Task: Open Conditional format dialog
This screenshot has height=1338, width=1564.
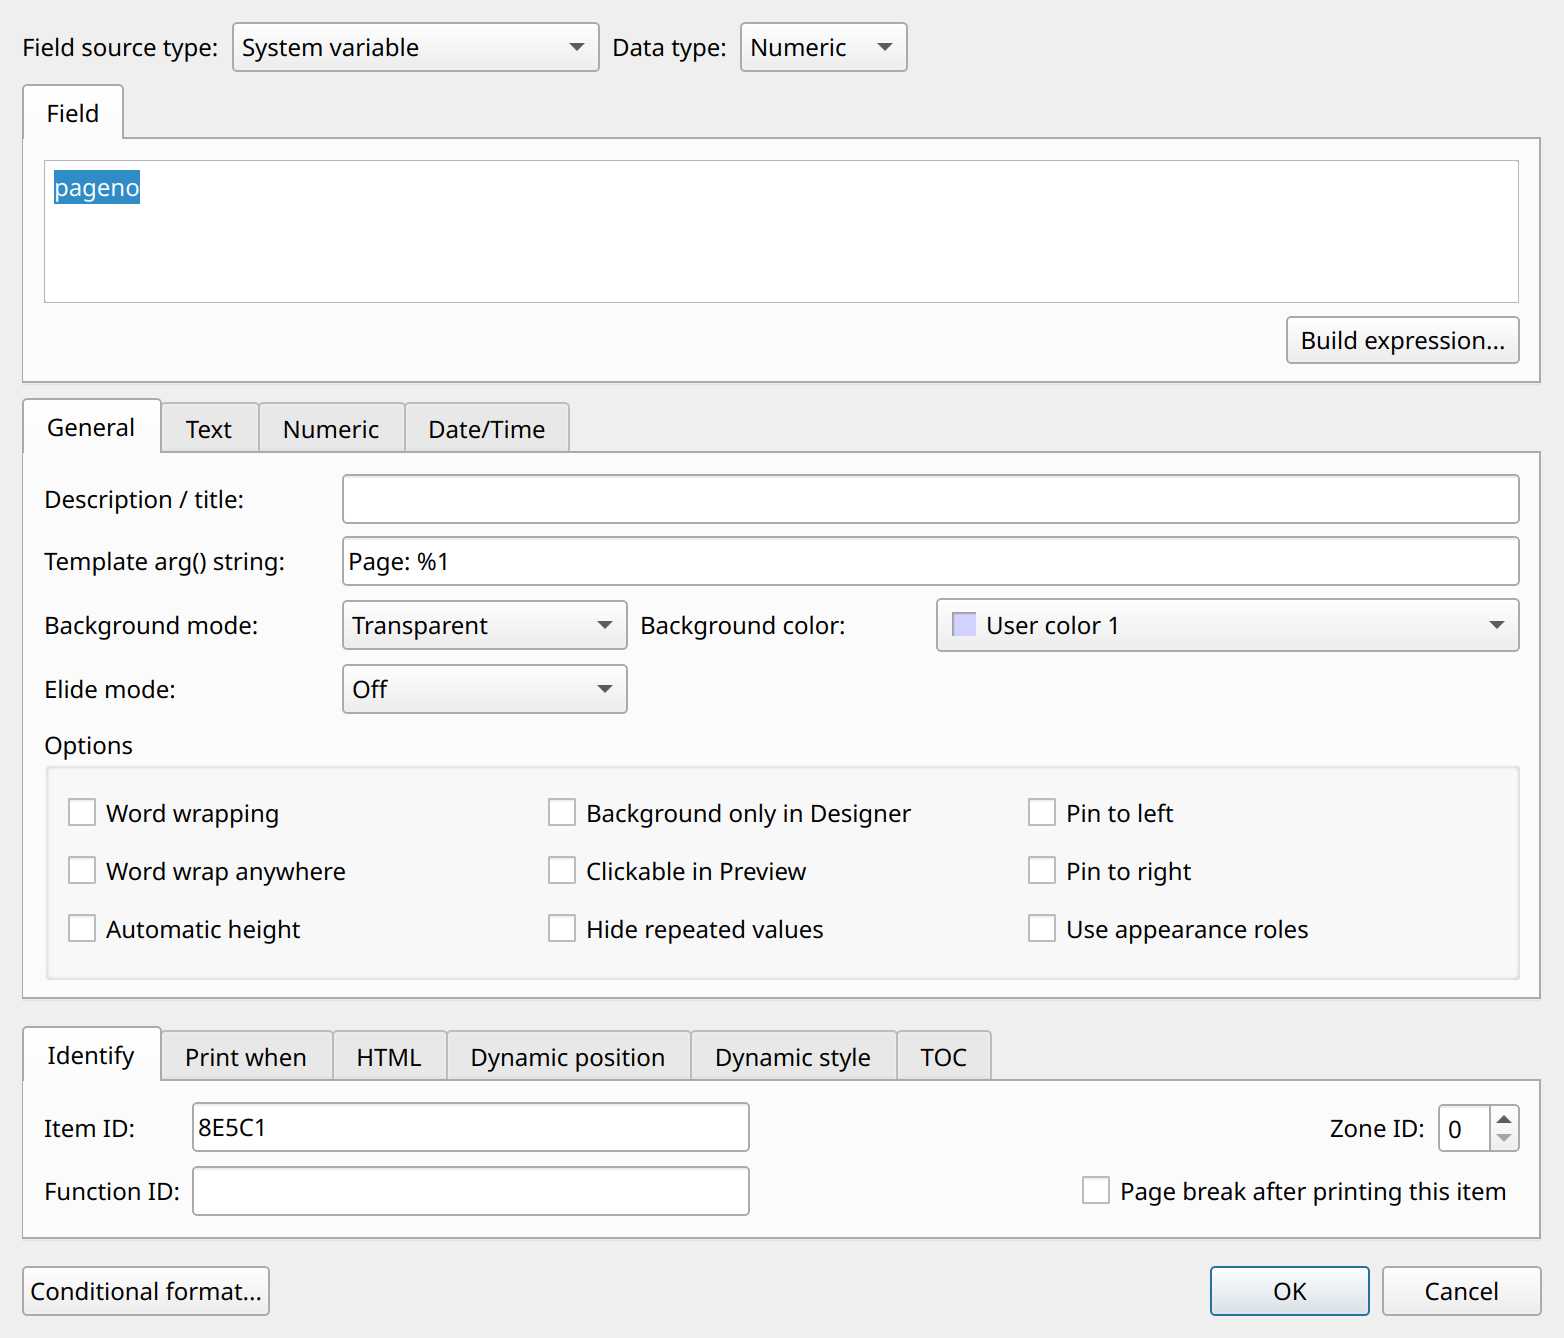Action: point(146,1291)
